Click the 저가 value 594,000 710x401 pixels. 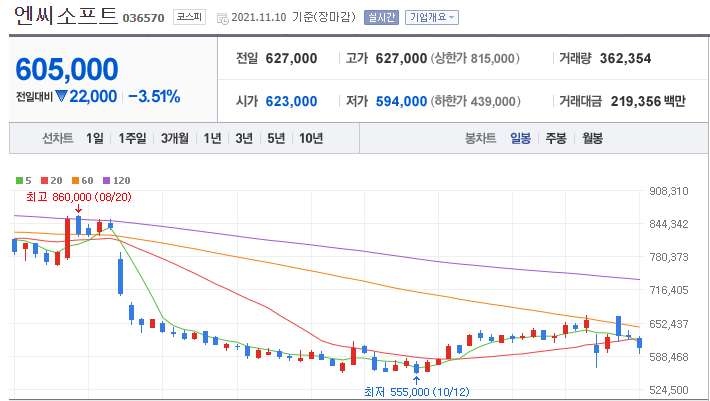pos(401,101)
